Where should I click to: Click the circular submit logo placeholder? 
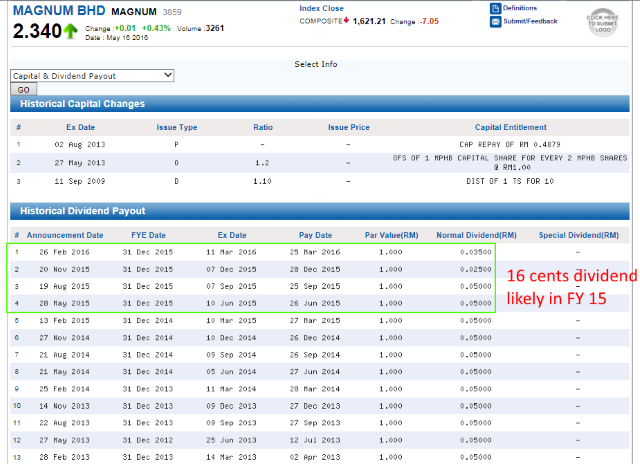602,23
